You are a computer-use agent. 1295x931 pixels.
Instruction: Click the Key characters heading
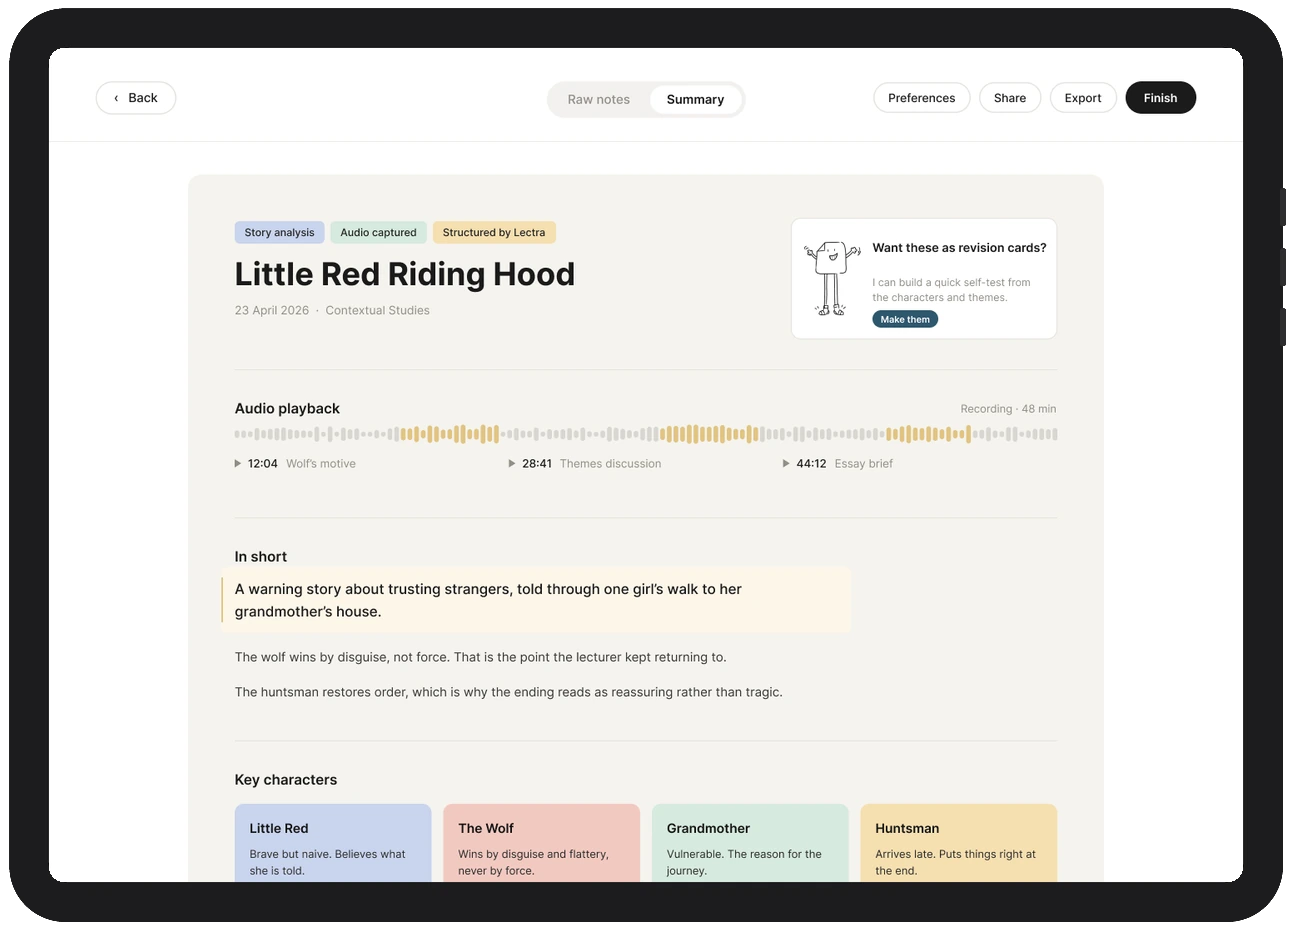click(x=286, y=780)
